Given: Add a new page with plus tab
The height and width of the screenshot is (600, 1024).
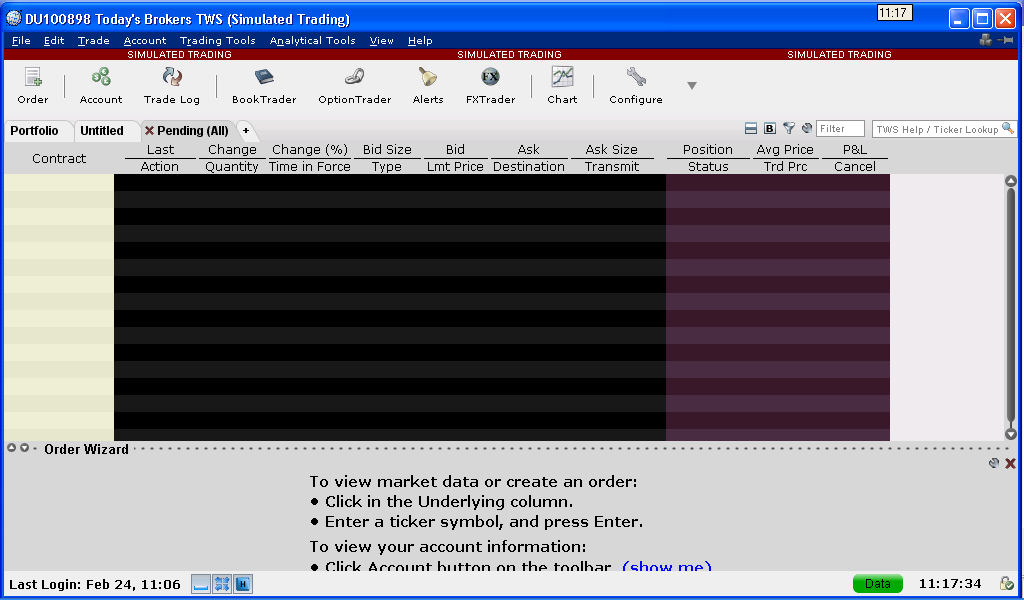Looking at the screenshot, I should tap(246, 131).
